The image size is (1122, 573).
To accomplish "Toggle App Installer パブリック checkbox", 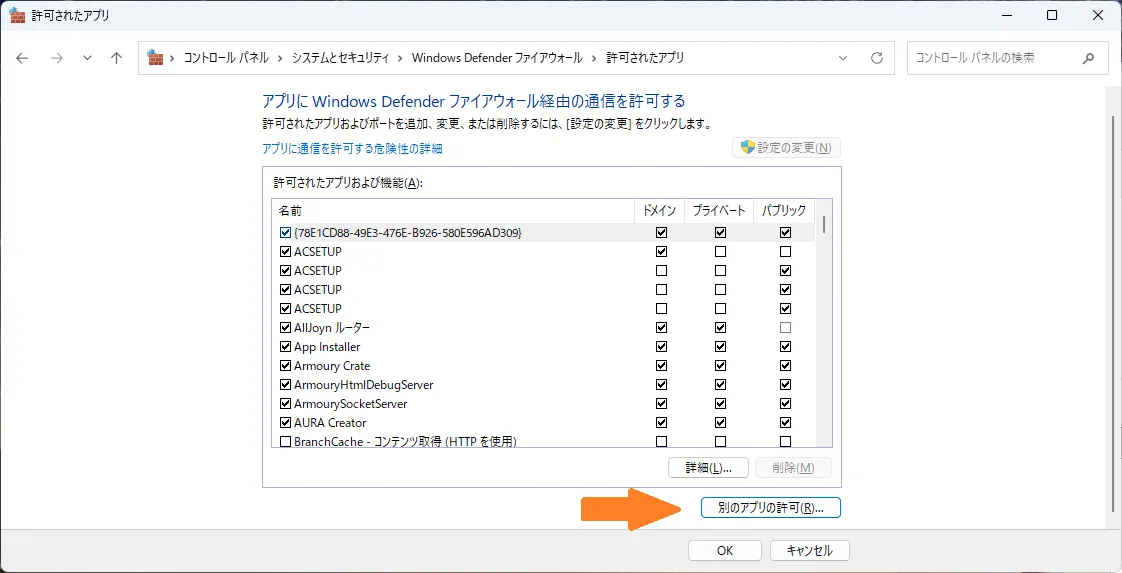I will (786, 347).
